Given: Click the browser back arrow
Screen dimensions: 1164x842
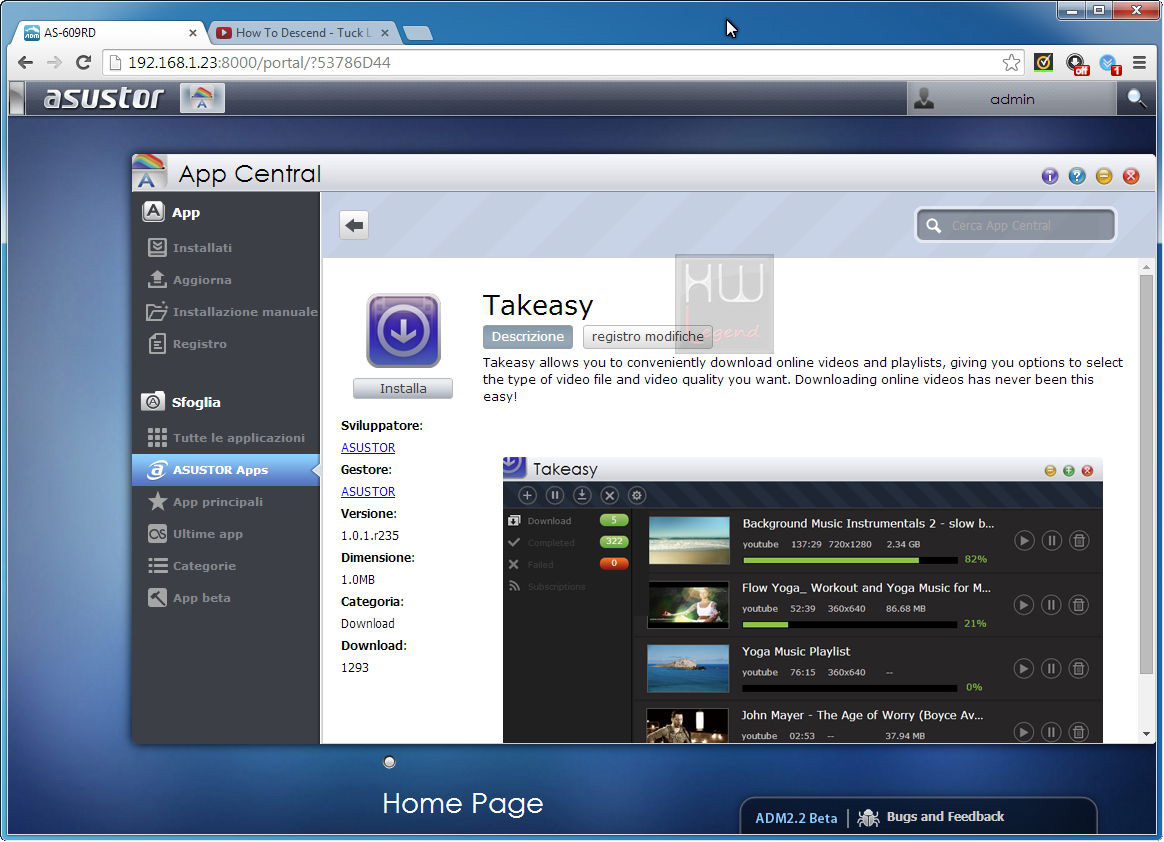Looking at the screenshot, I should (26, 62).
